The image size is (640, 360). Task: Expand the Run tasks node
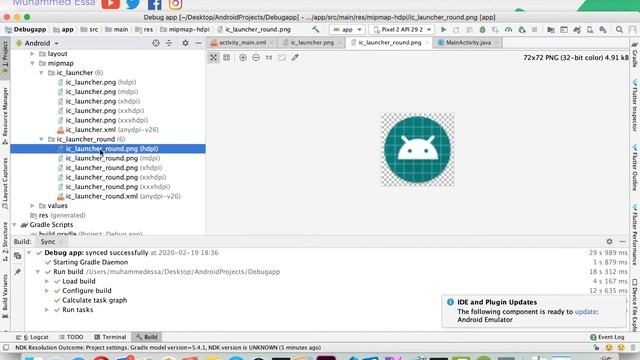click(47, 310)
